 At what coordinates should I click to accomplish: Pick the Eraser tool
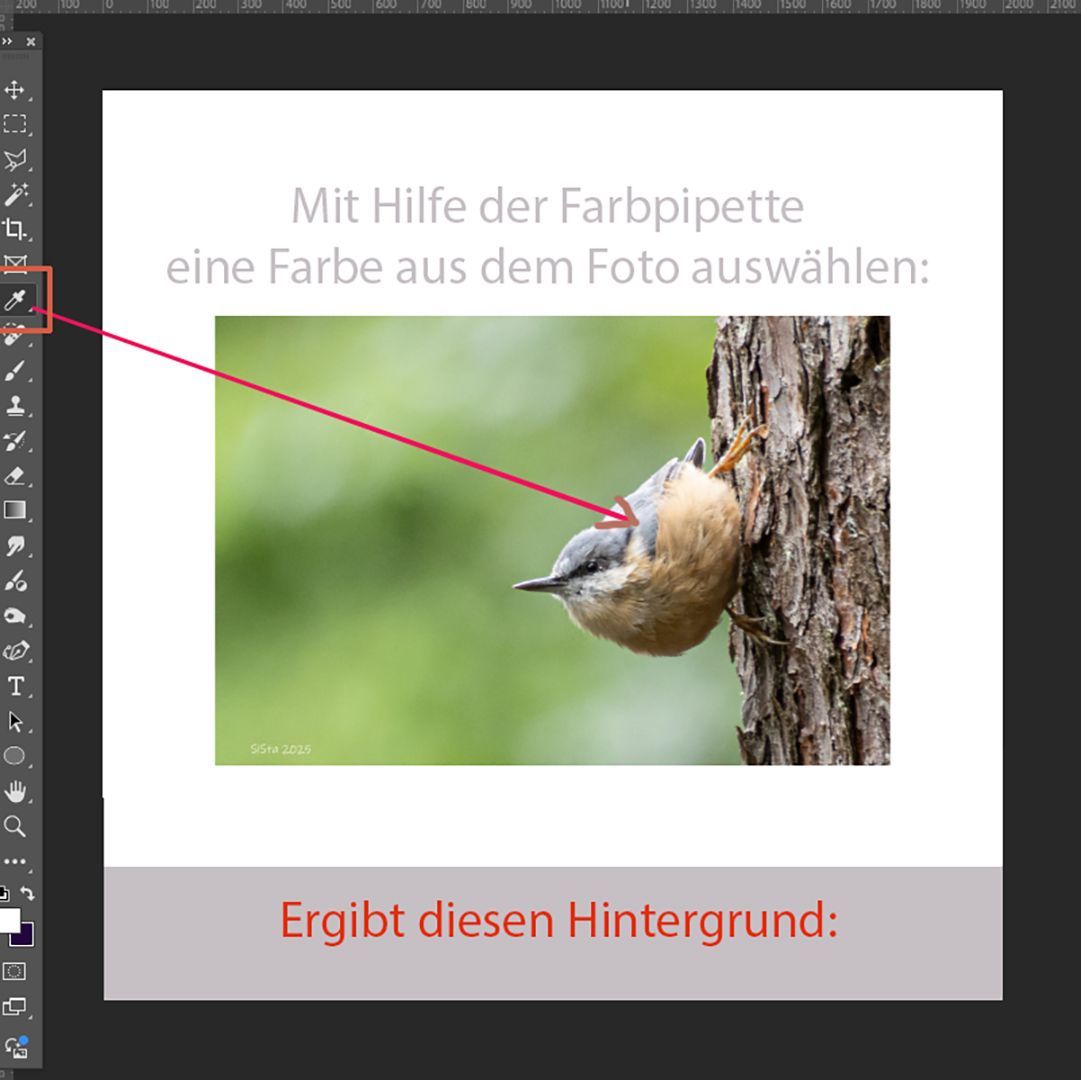[15, 476]
